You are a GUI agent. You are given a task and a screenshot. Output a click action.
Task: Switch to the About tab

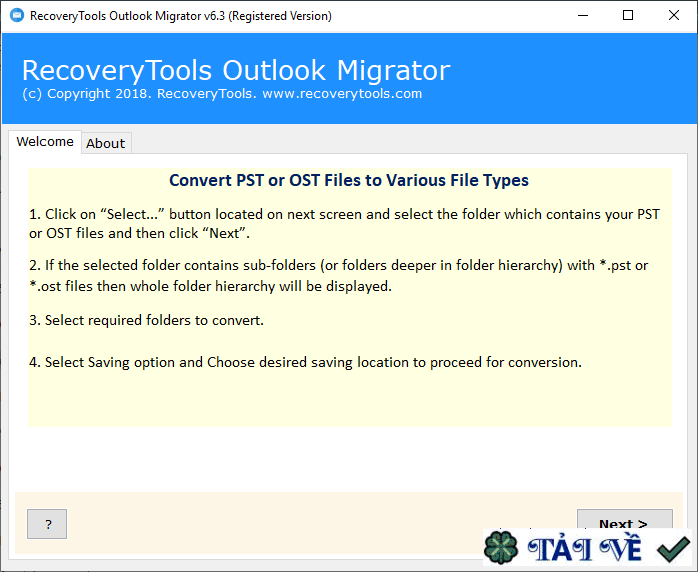click(x=106, y=143)
